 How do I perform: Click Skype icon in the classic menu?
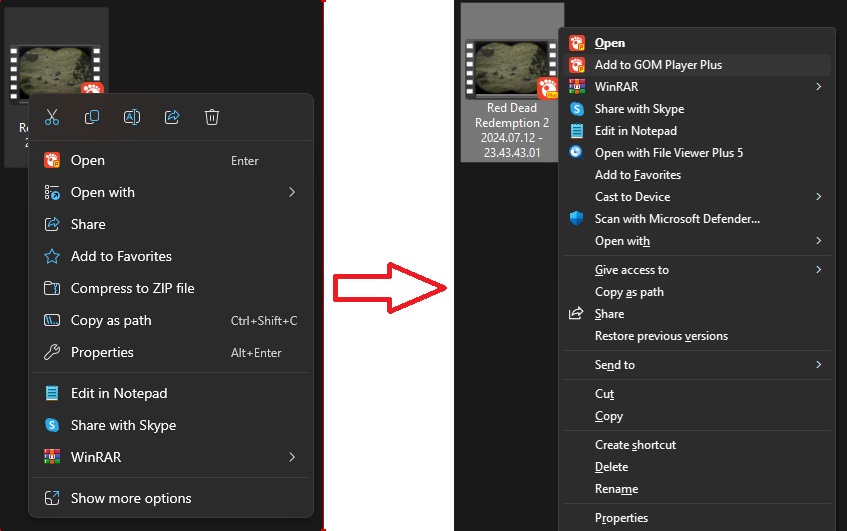click(577, 109)
